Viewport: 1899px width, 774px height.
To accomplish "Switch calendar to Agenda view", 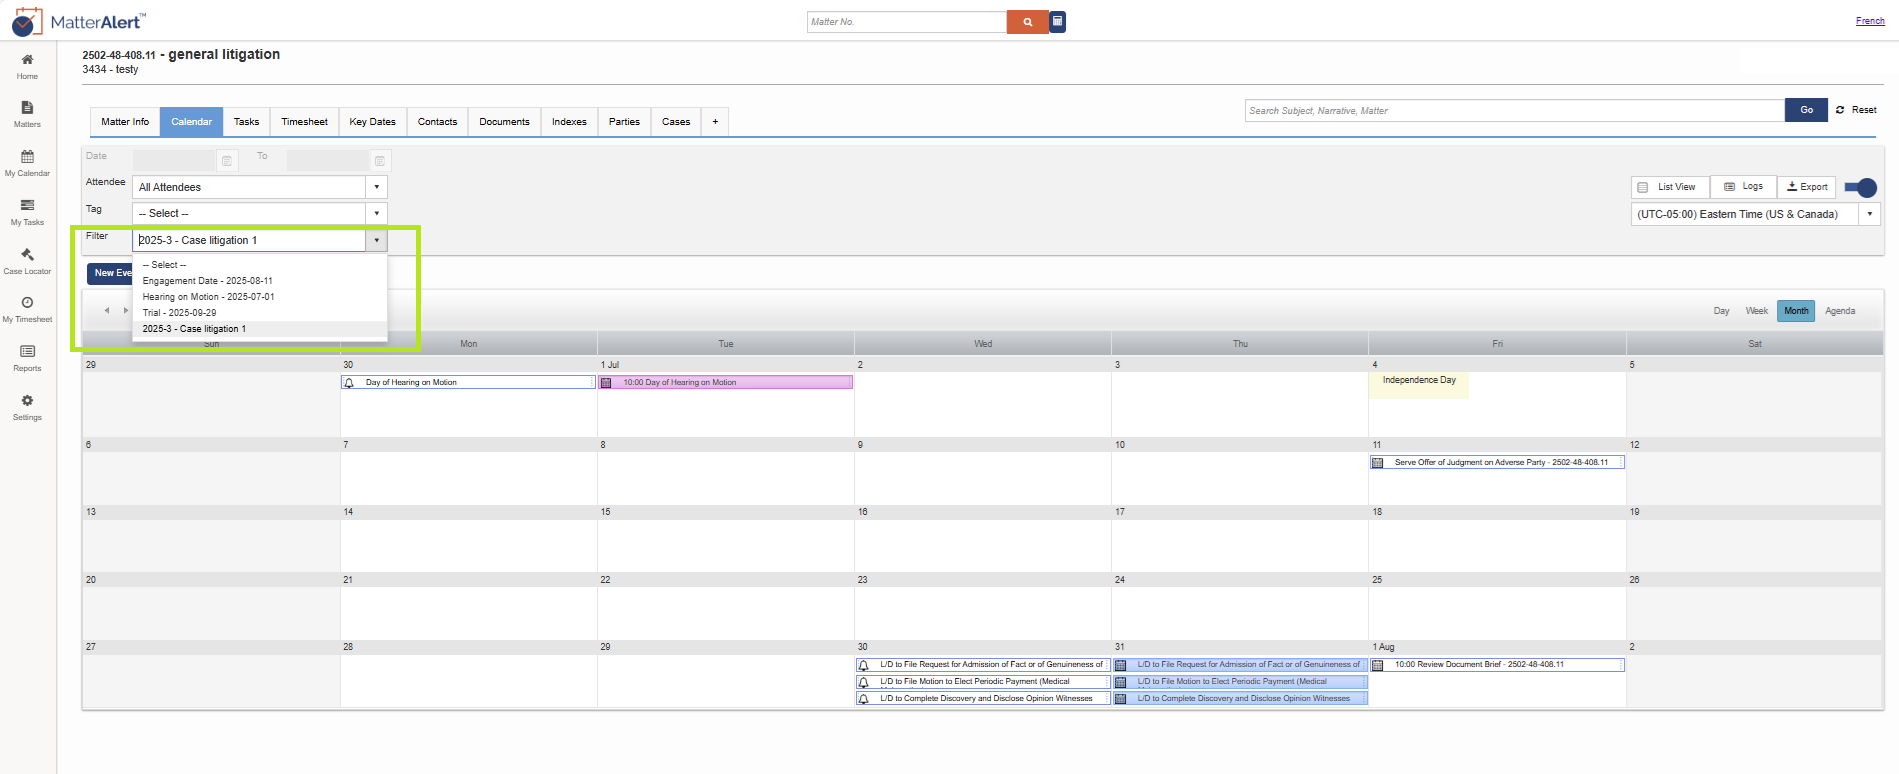I will 1840,311.
